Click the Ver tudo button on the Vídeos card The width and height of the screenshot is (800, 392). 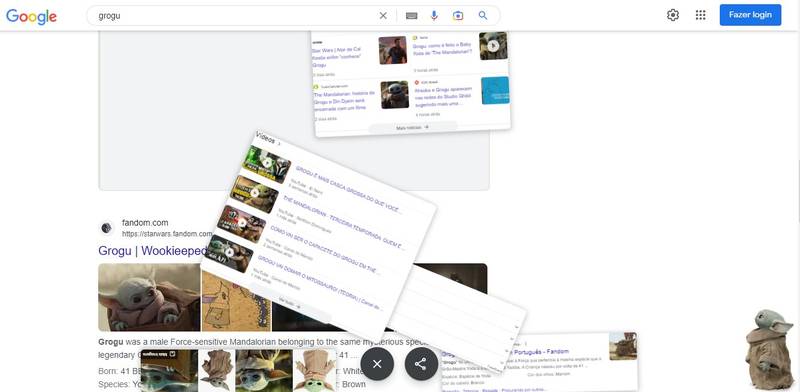pos(290,303)
